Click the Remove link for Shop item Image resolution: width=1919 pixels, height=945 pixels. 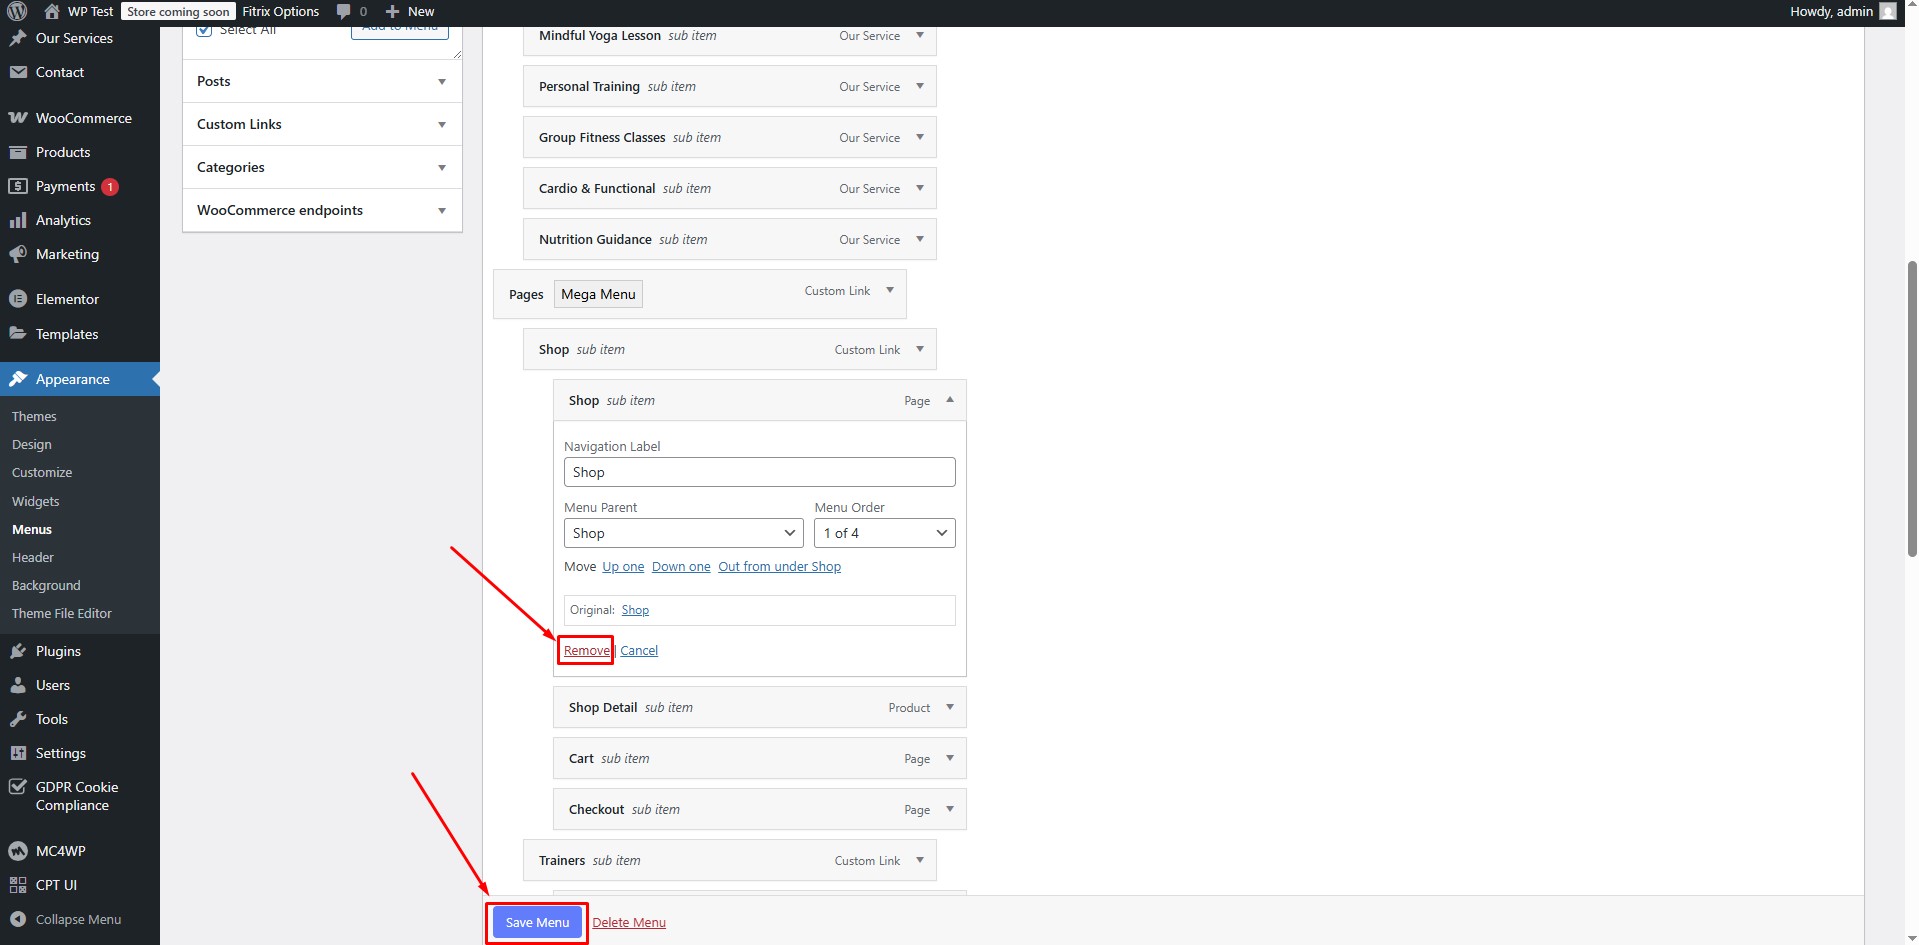point(586,651)
